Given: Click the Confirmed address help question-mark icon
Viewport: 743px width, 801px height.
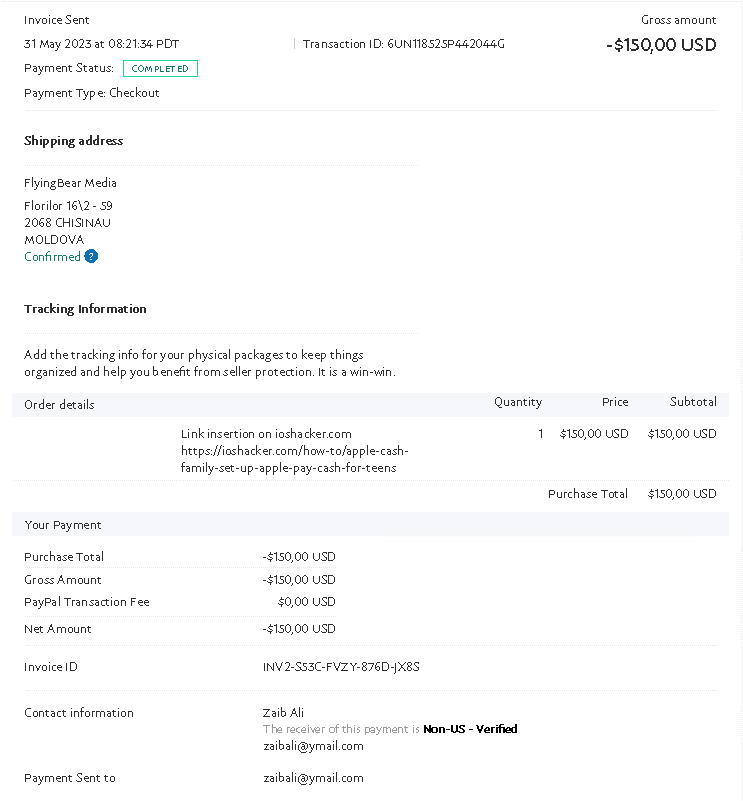Looking at the screenshot, I should pyautogui.click(x=91, y=256).
